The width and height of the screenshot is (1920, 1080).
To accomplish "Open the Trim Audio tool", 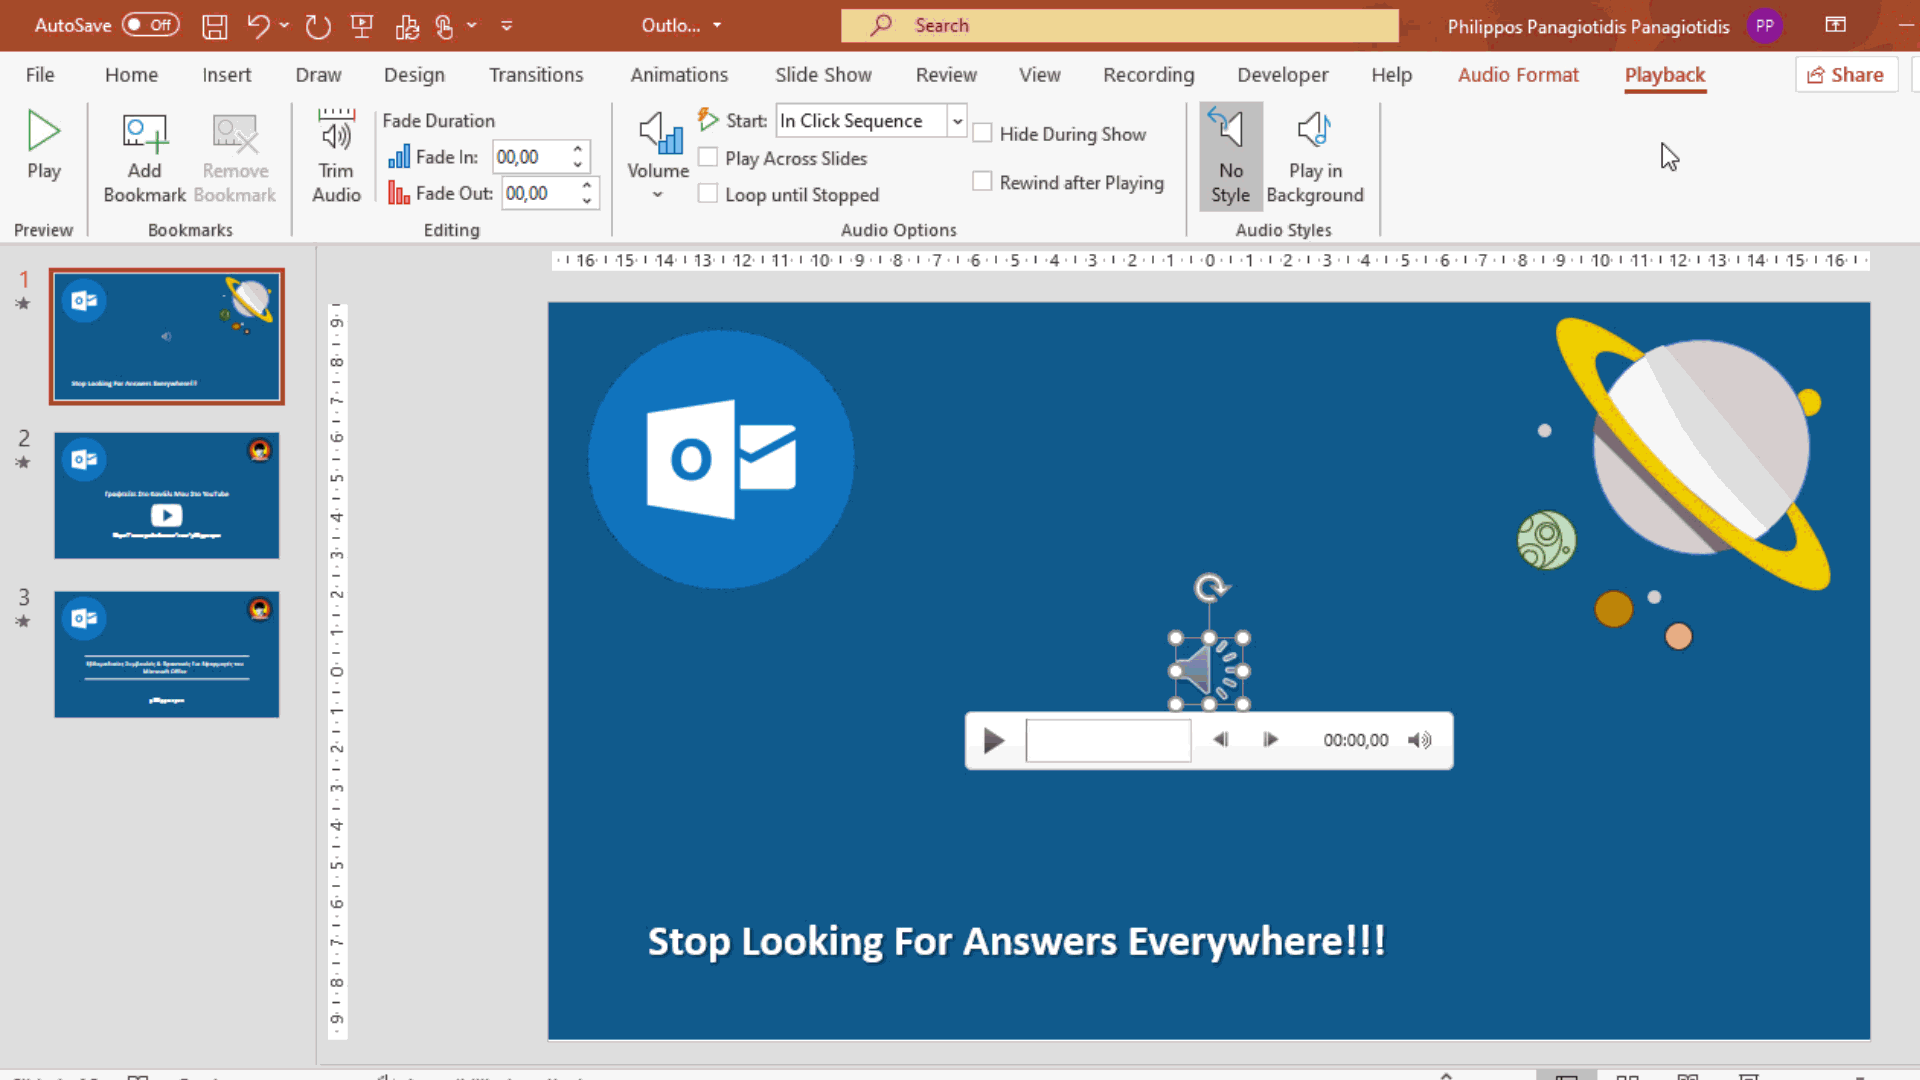I will 335,155.
